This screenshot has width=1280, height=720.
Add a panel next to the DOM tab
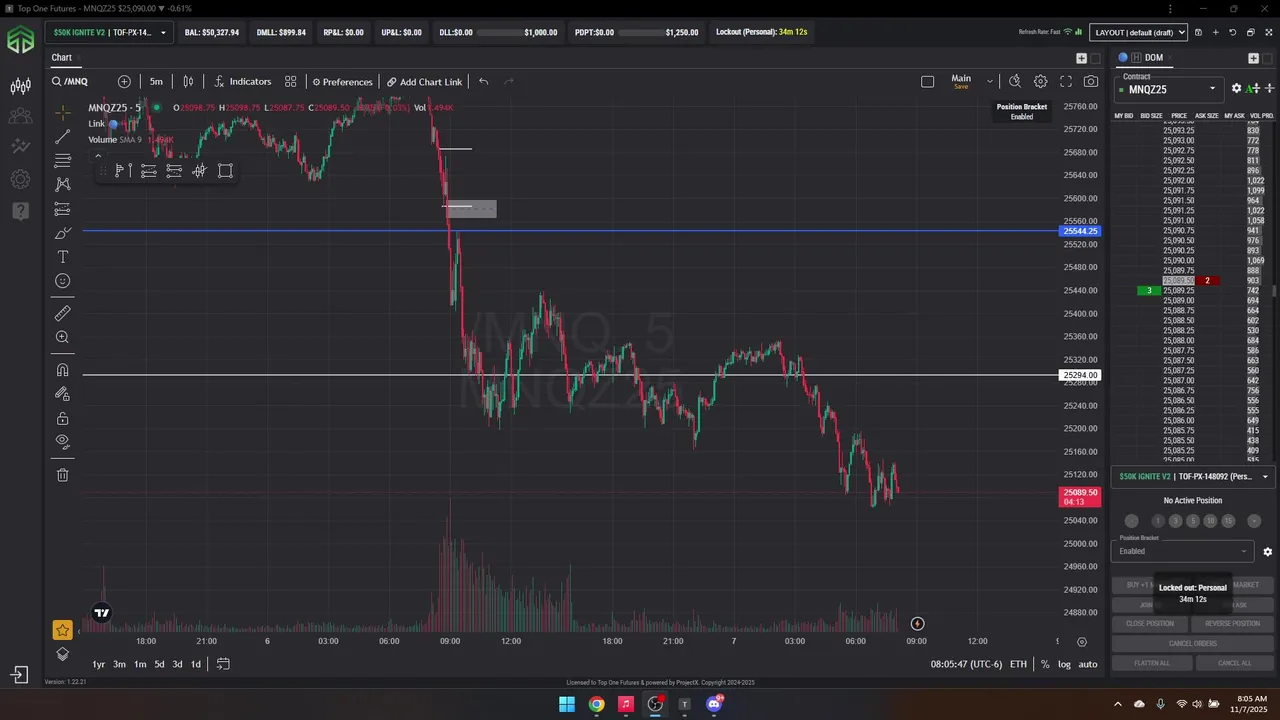click(x=1253, y=58)
